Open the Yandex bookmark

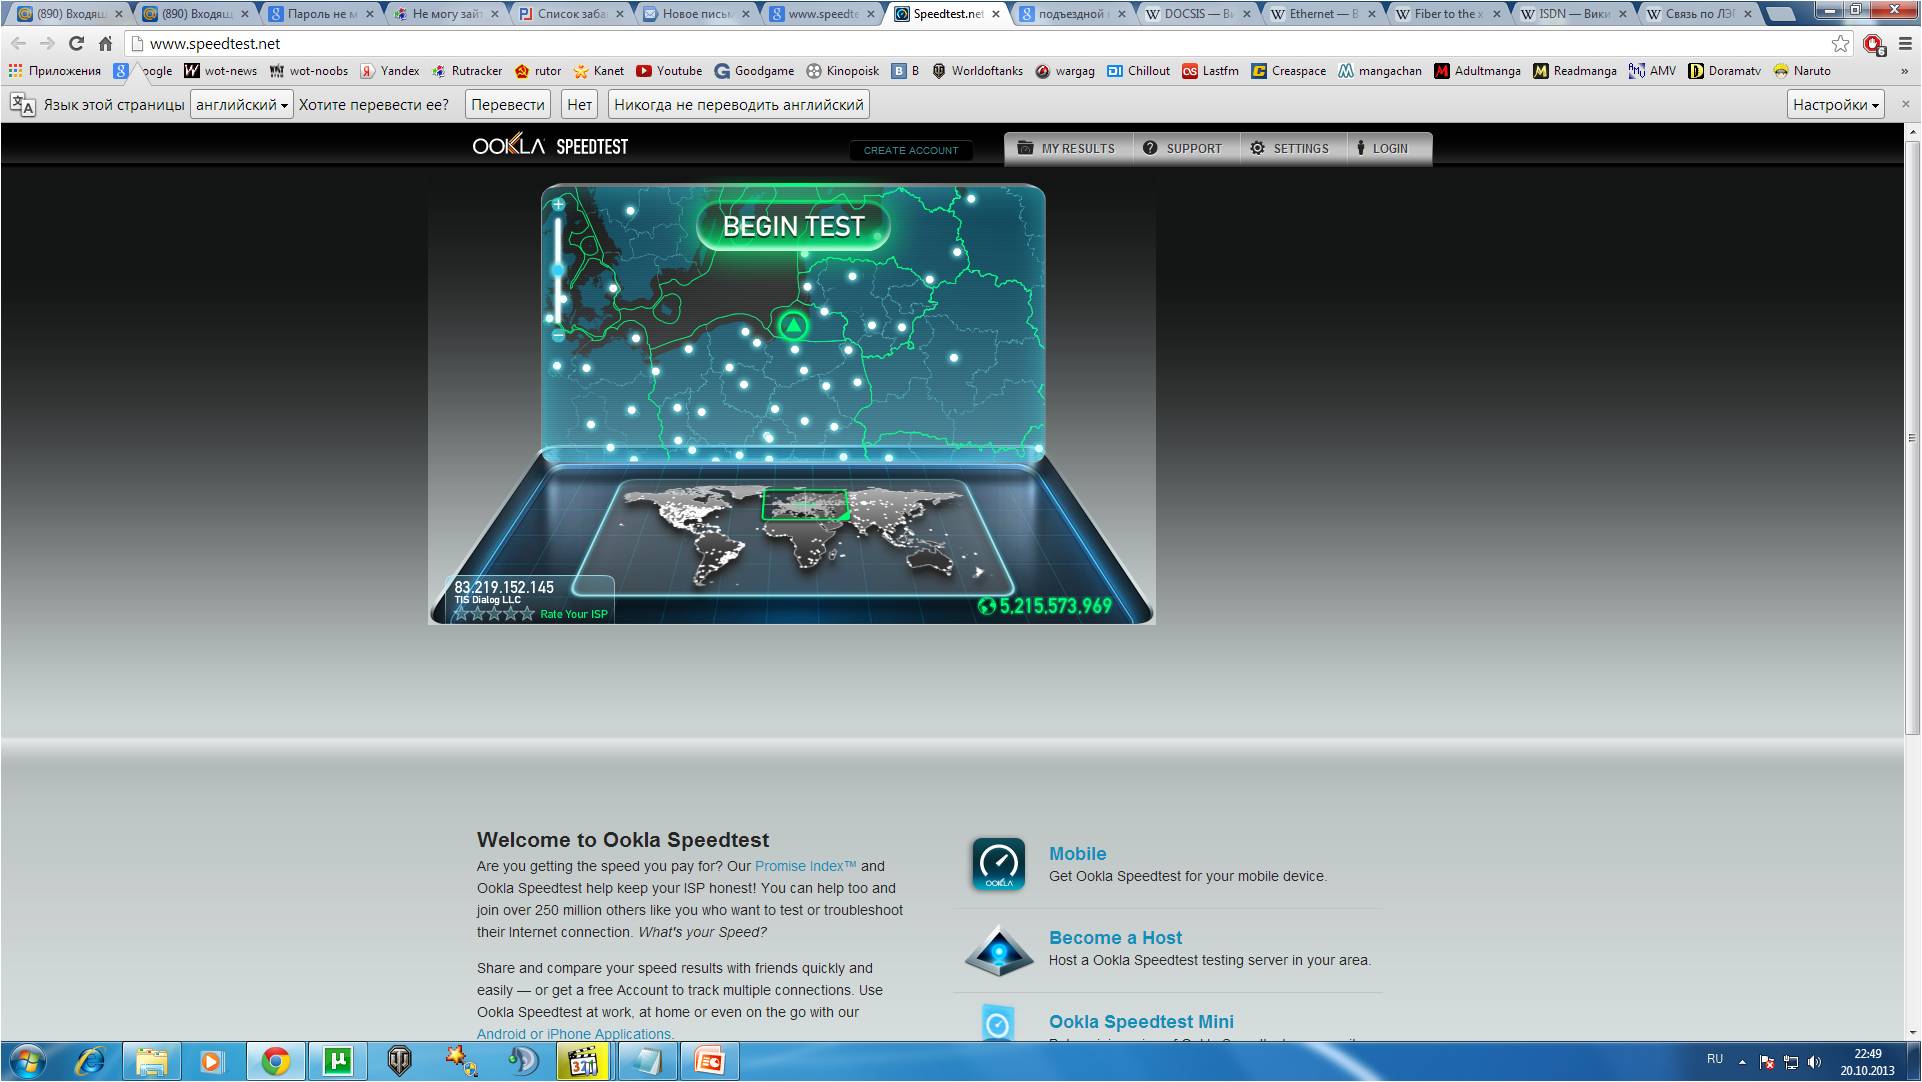tap(390, 71)
